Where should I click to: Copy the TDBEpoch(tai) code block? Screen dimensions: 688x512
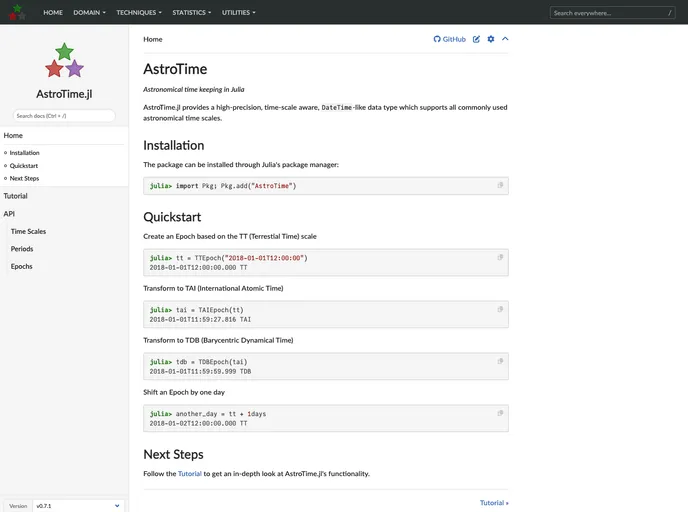(x=500, y=361)
